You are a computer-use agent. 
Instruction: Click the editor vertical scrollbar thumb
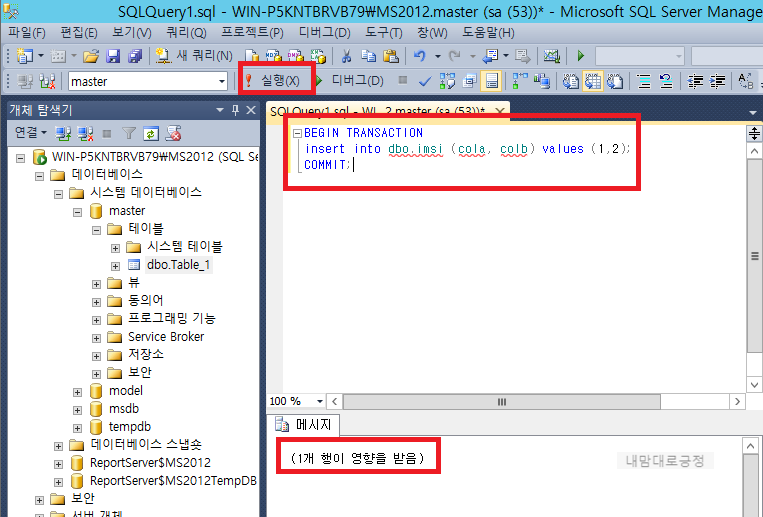pos(754,256)
